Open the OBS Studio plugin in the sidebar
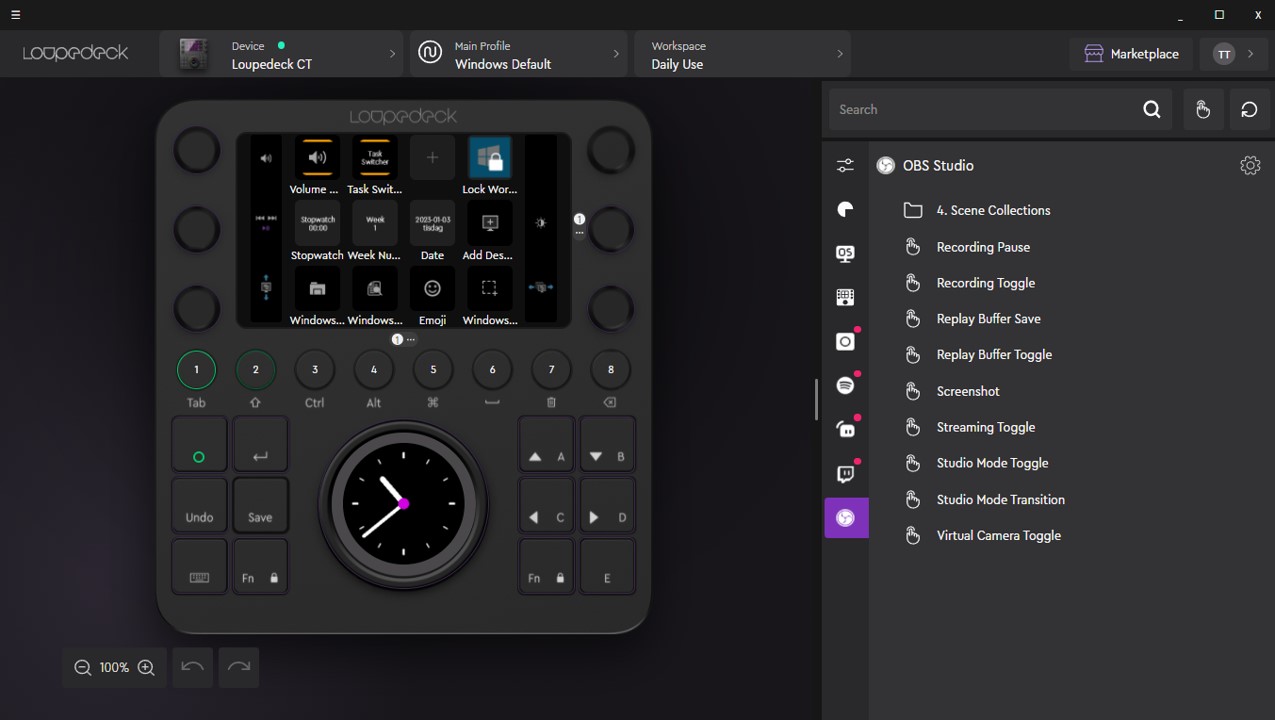 [x=846, y=518]
